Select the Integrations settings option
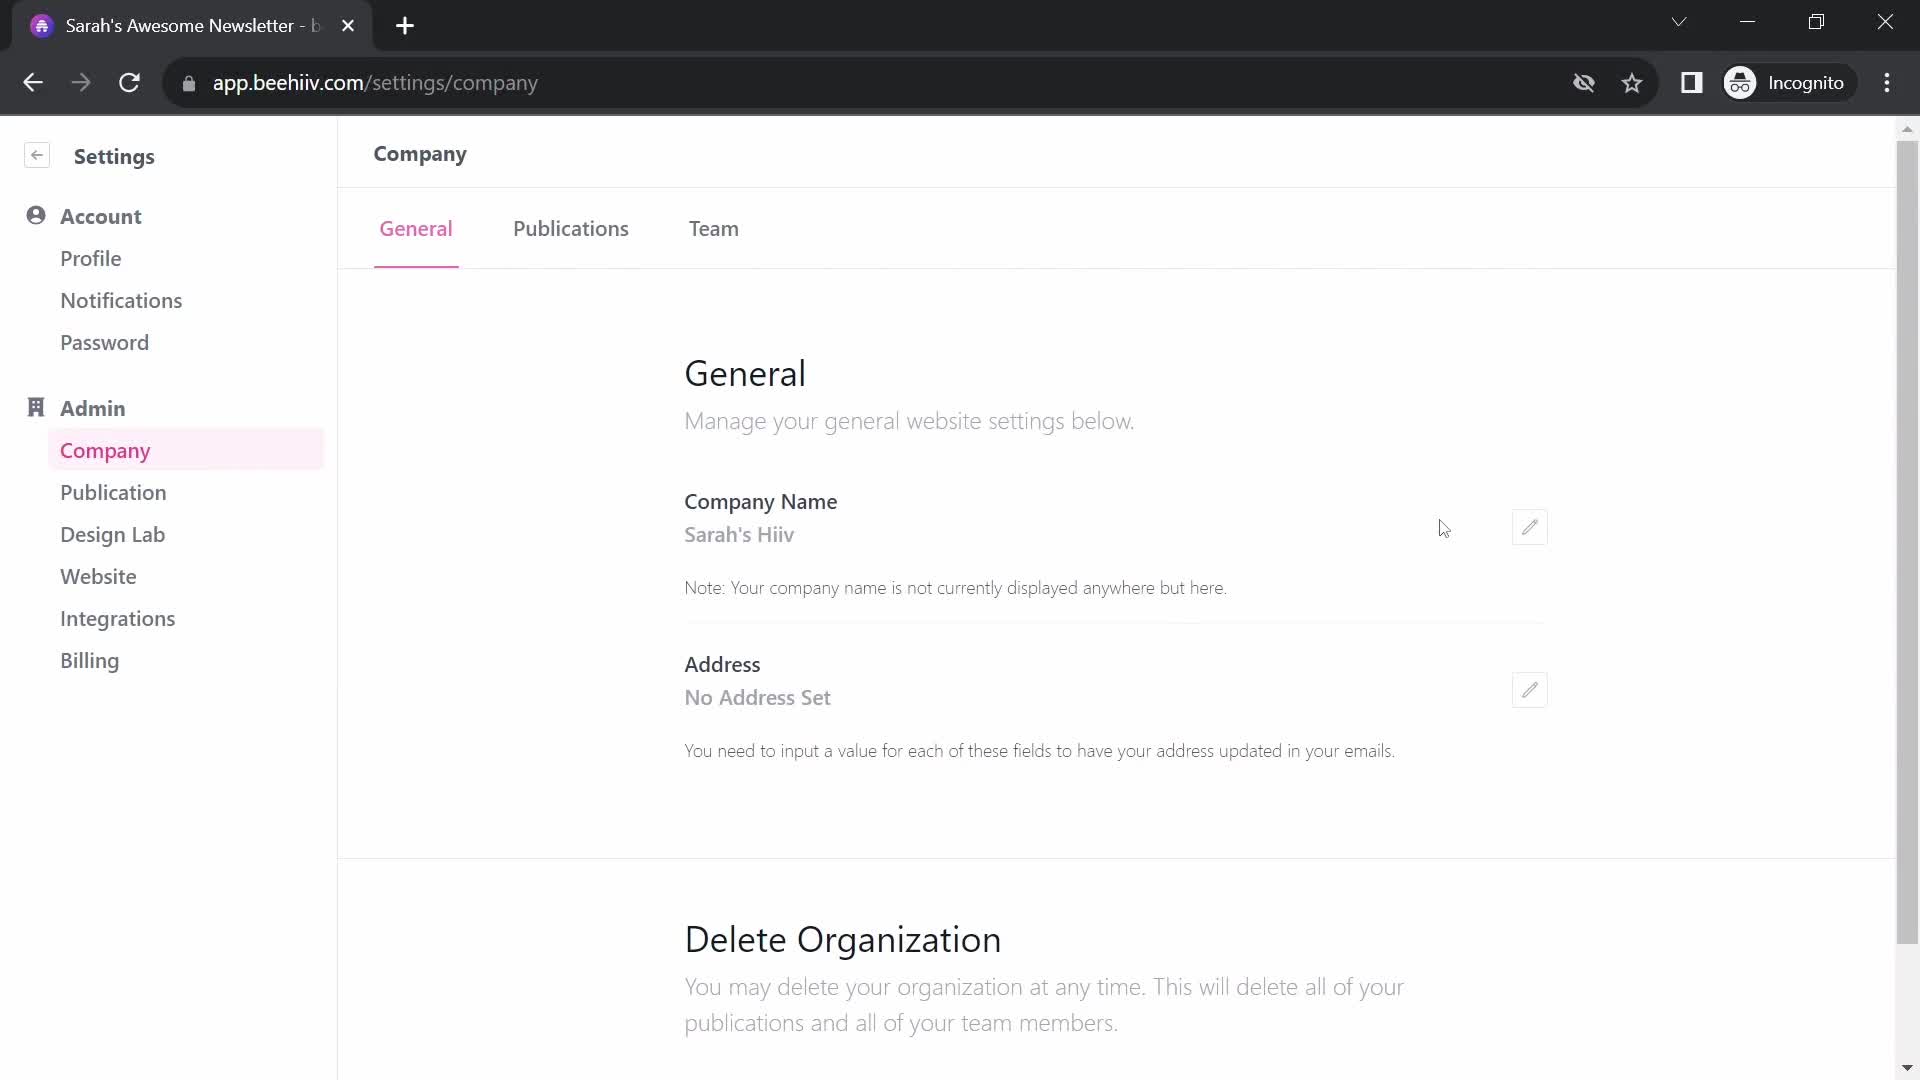 click(117, 617)
